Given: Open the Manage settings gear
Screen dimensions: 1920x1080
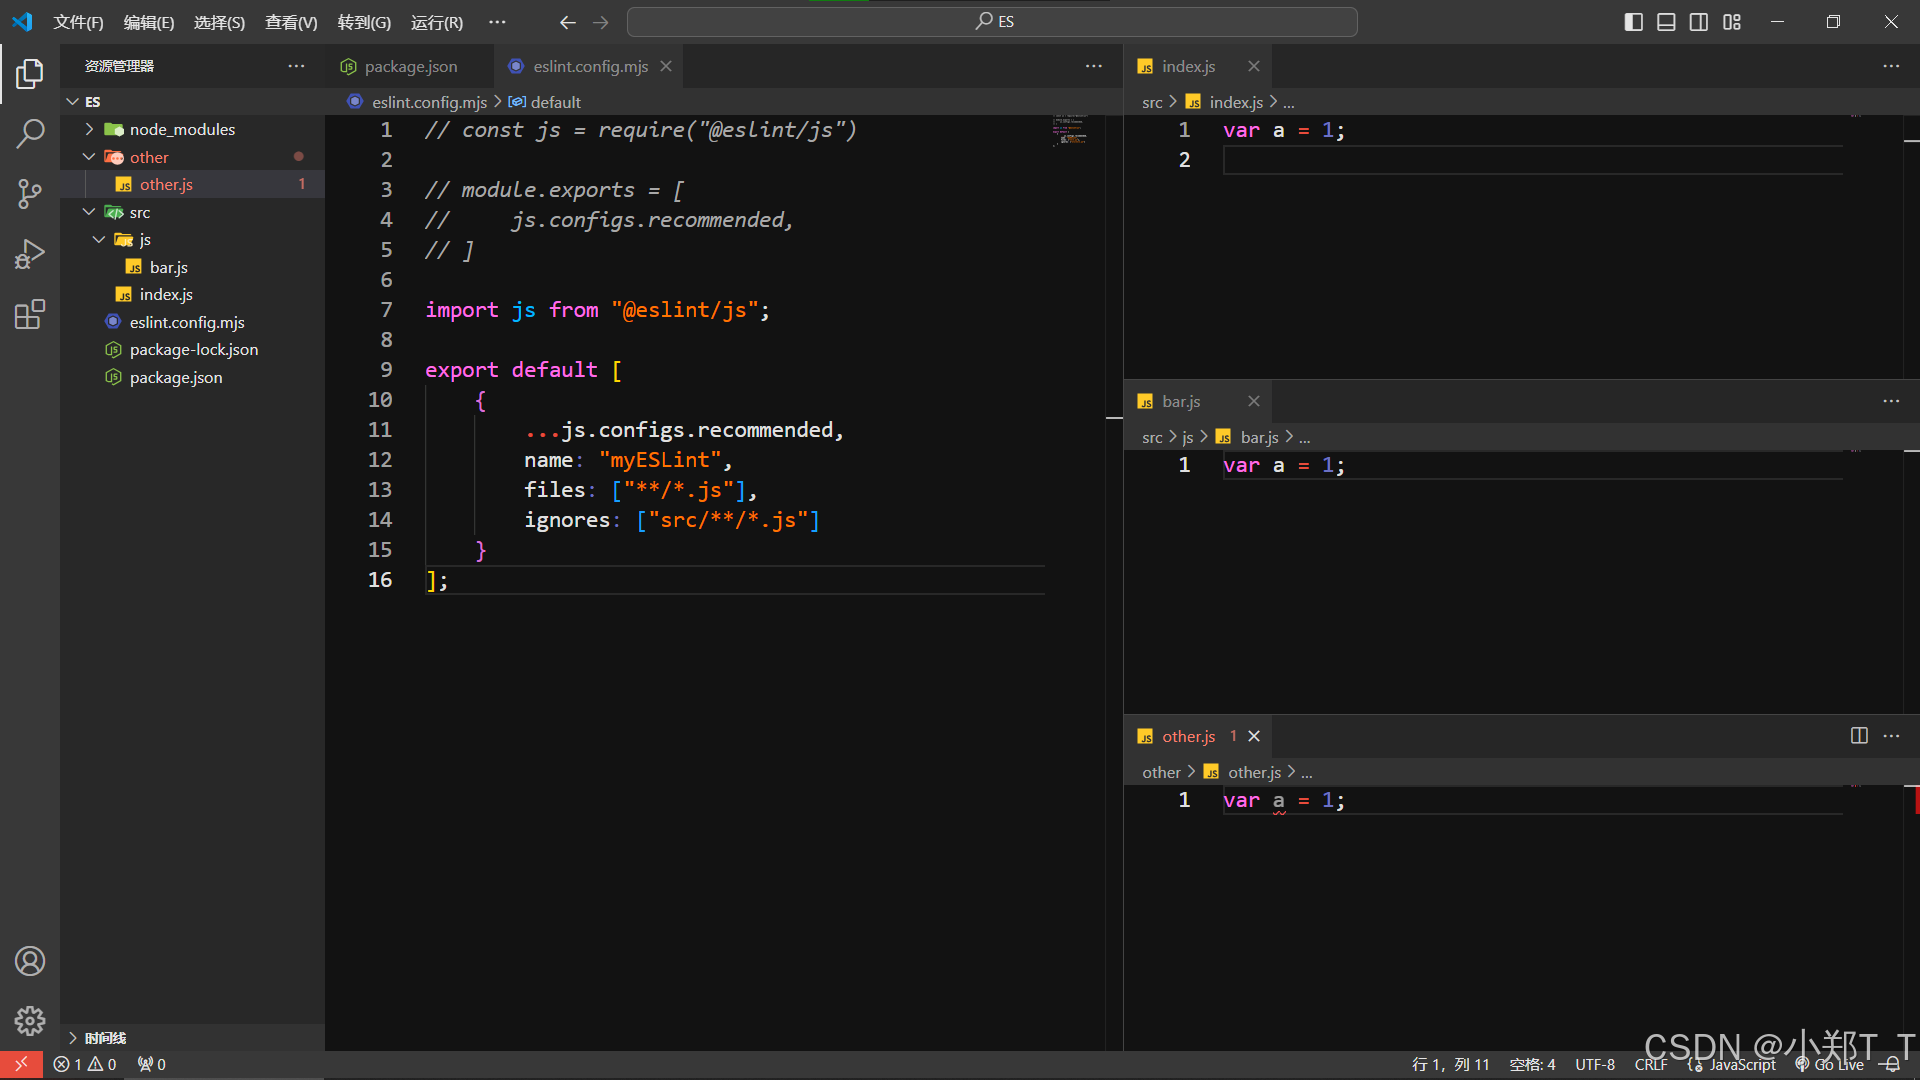Looking at the screenshot, I should coord(30,1020).
